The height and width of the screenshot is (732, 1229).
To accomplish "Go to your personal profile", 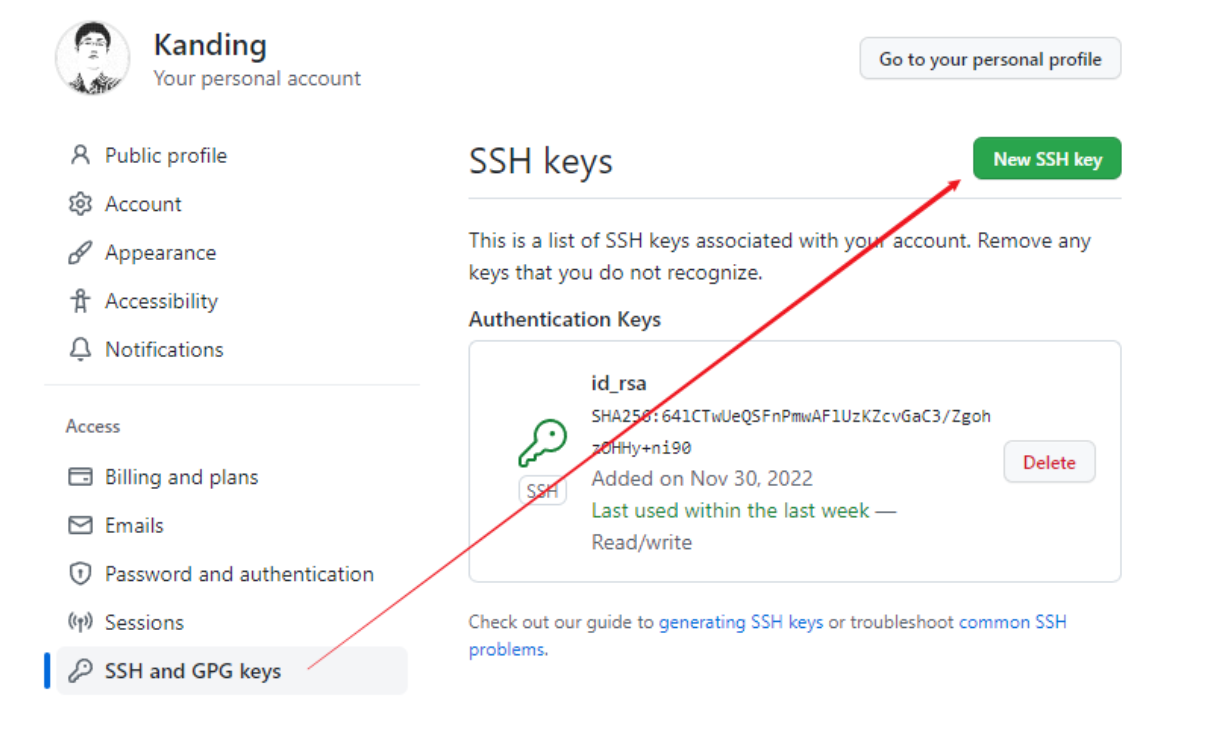I will point(990,59).
